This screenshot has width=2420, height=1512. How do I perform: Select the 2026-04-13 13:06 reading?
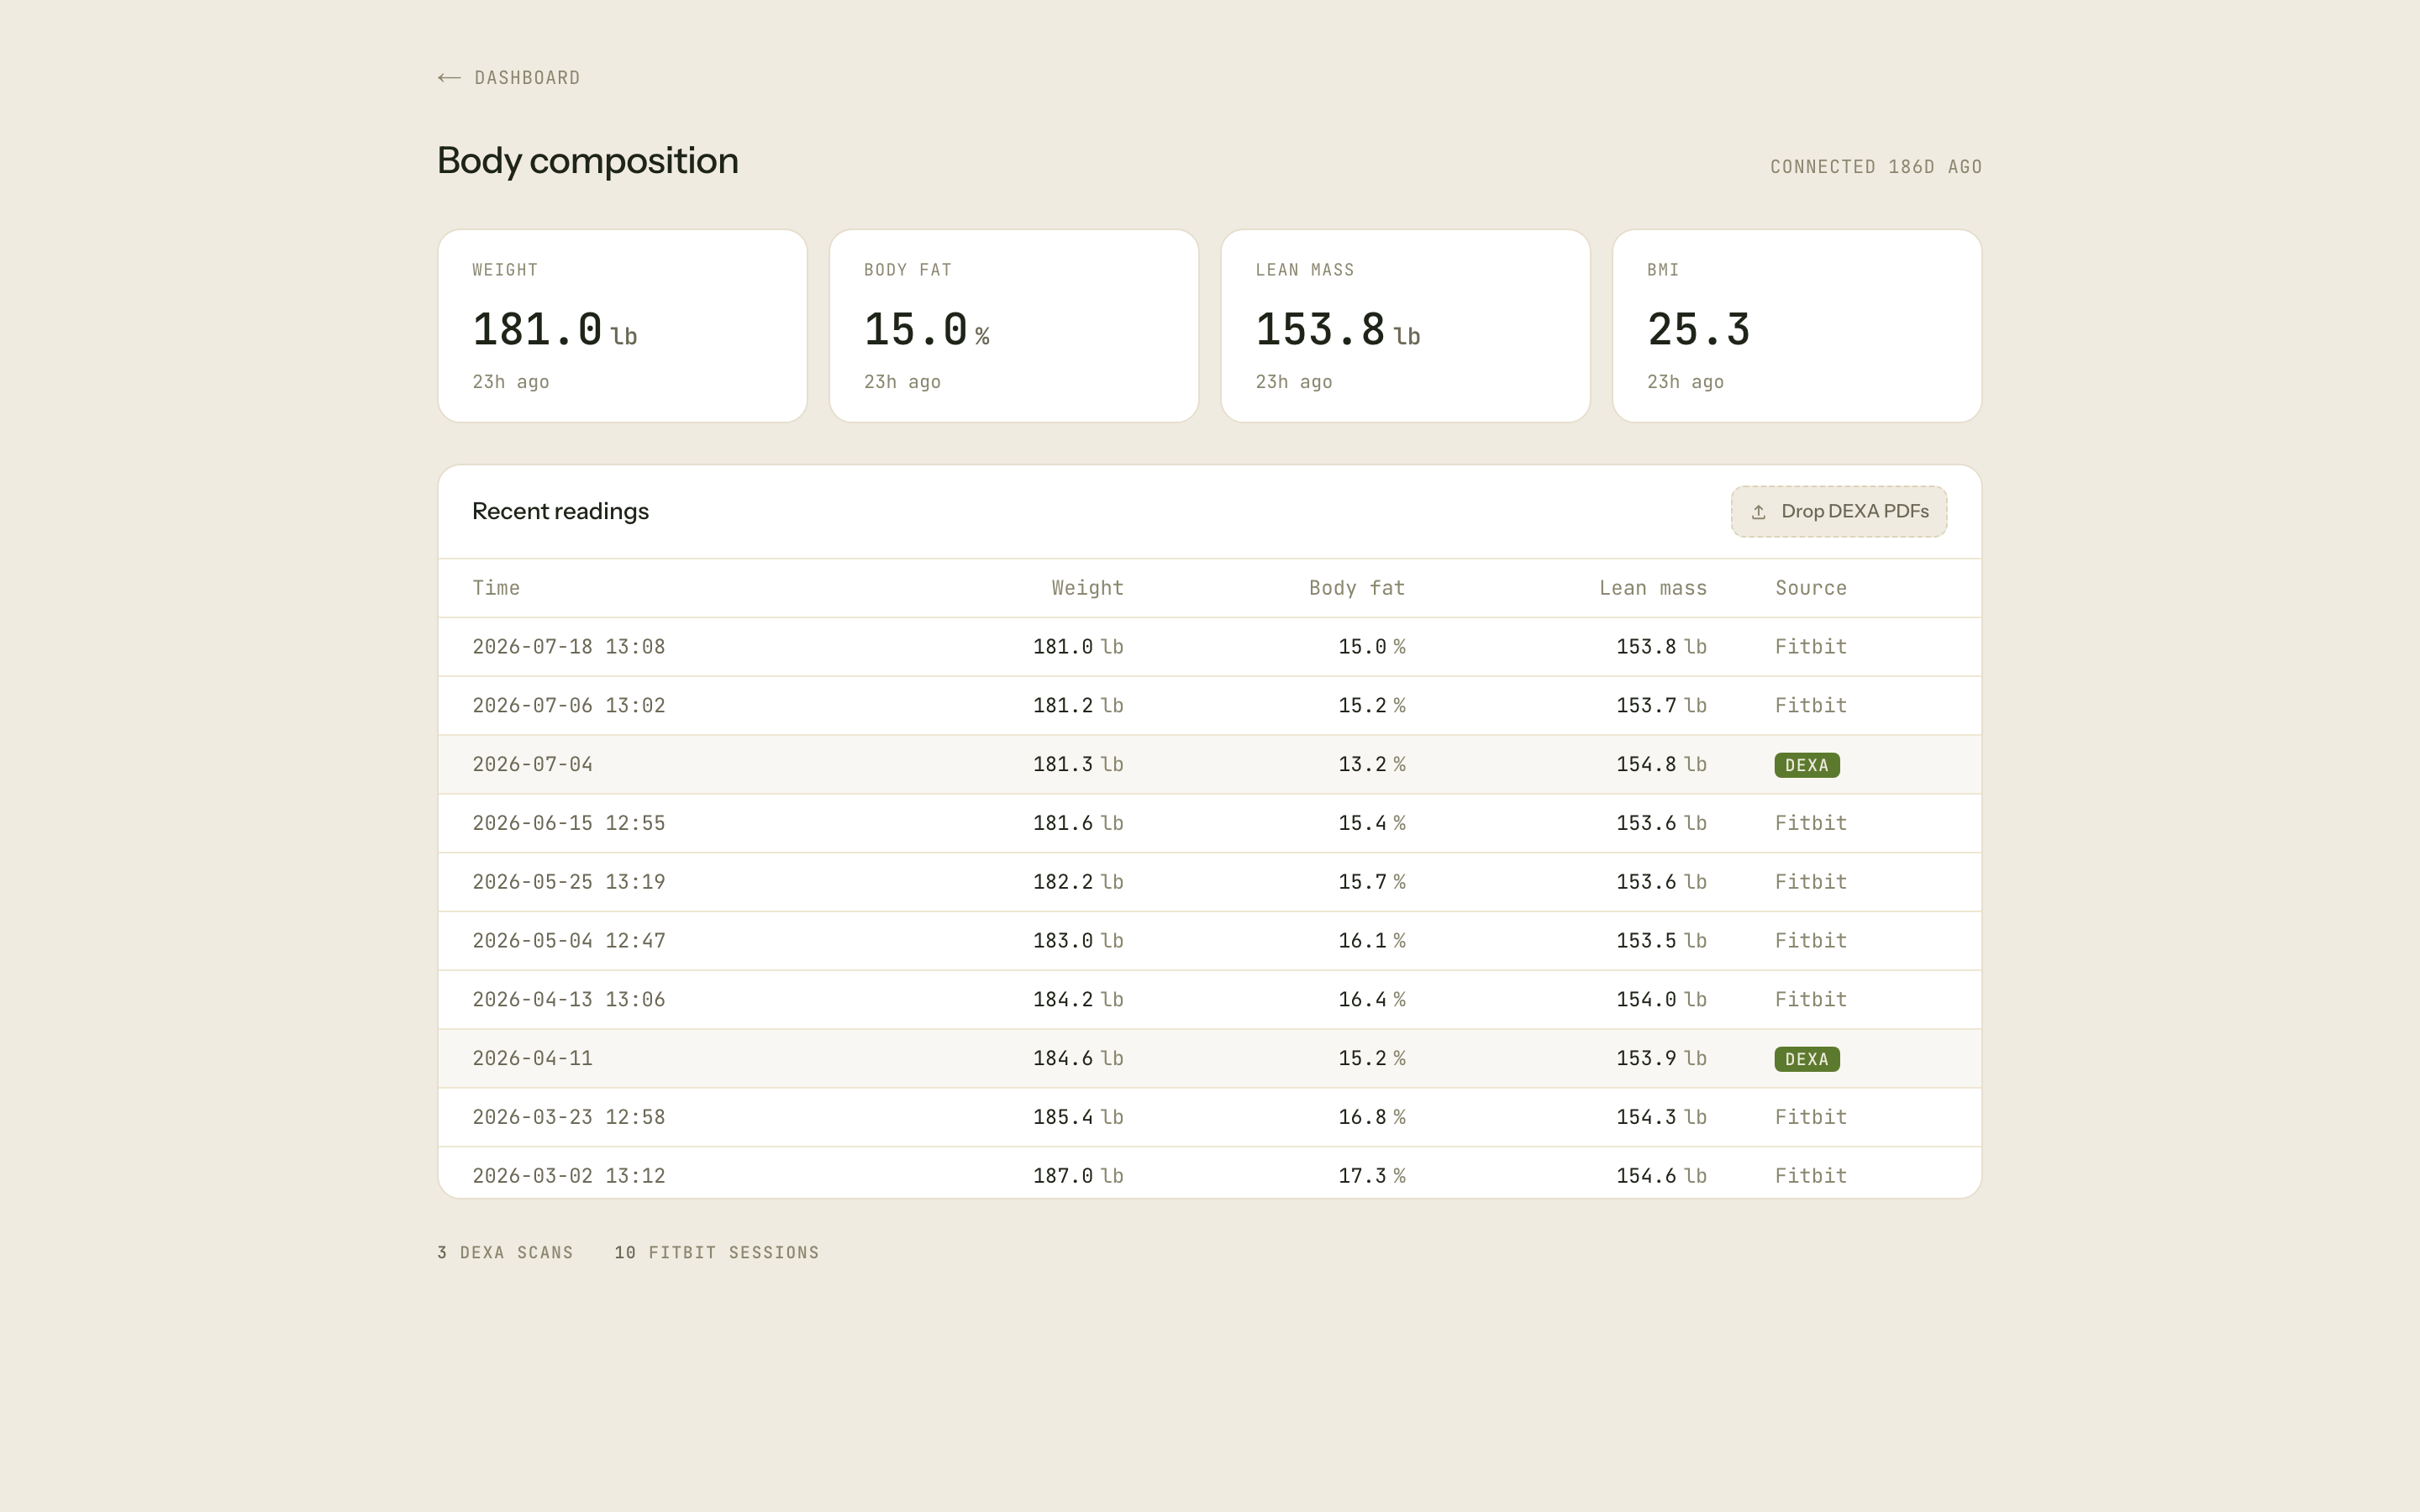(x=1210, y=1000)
